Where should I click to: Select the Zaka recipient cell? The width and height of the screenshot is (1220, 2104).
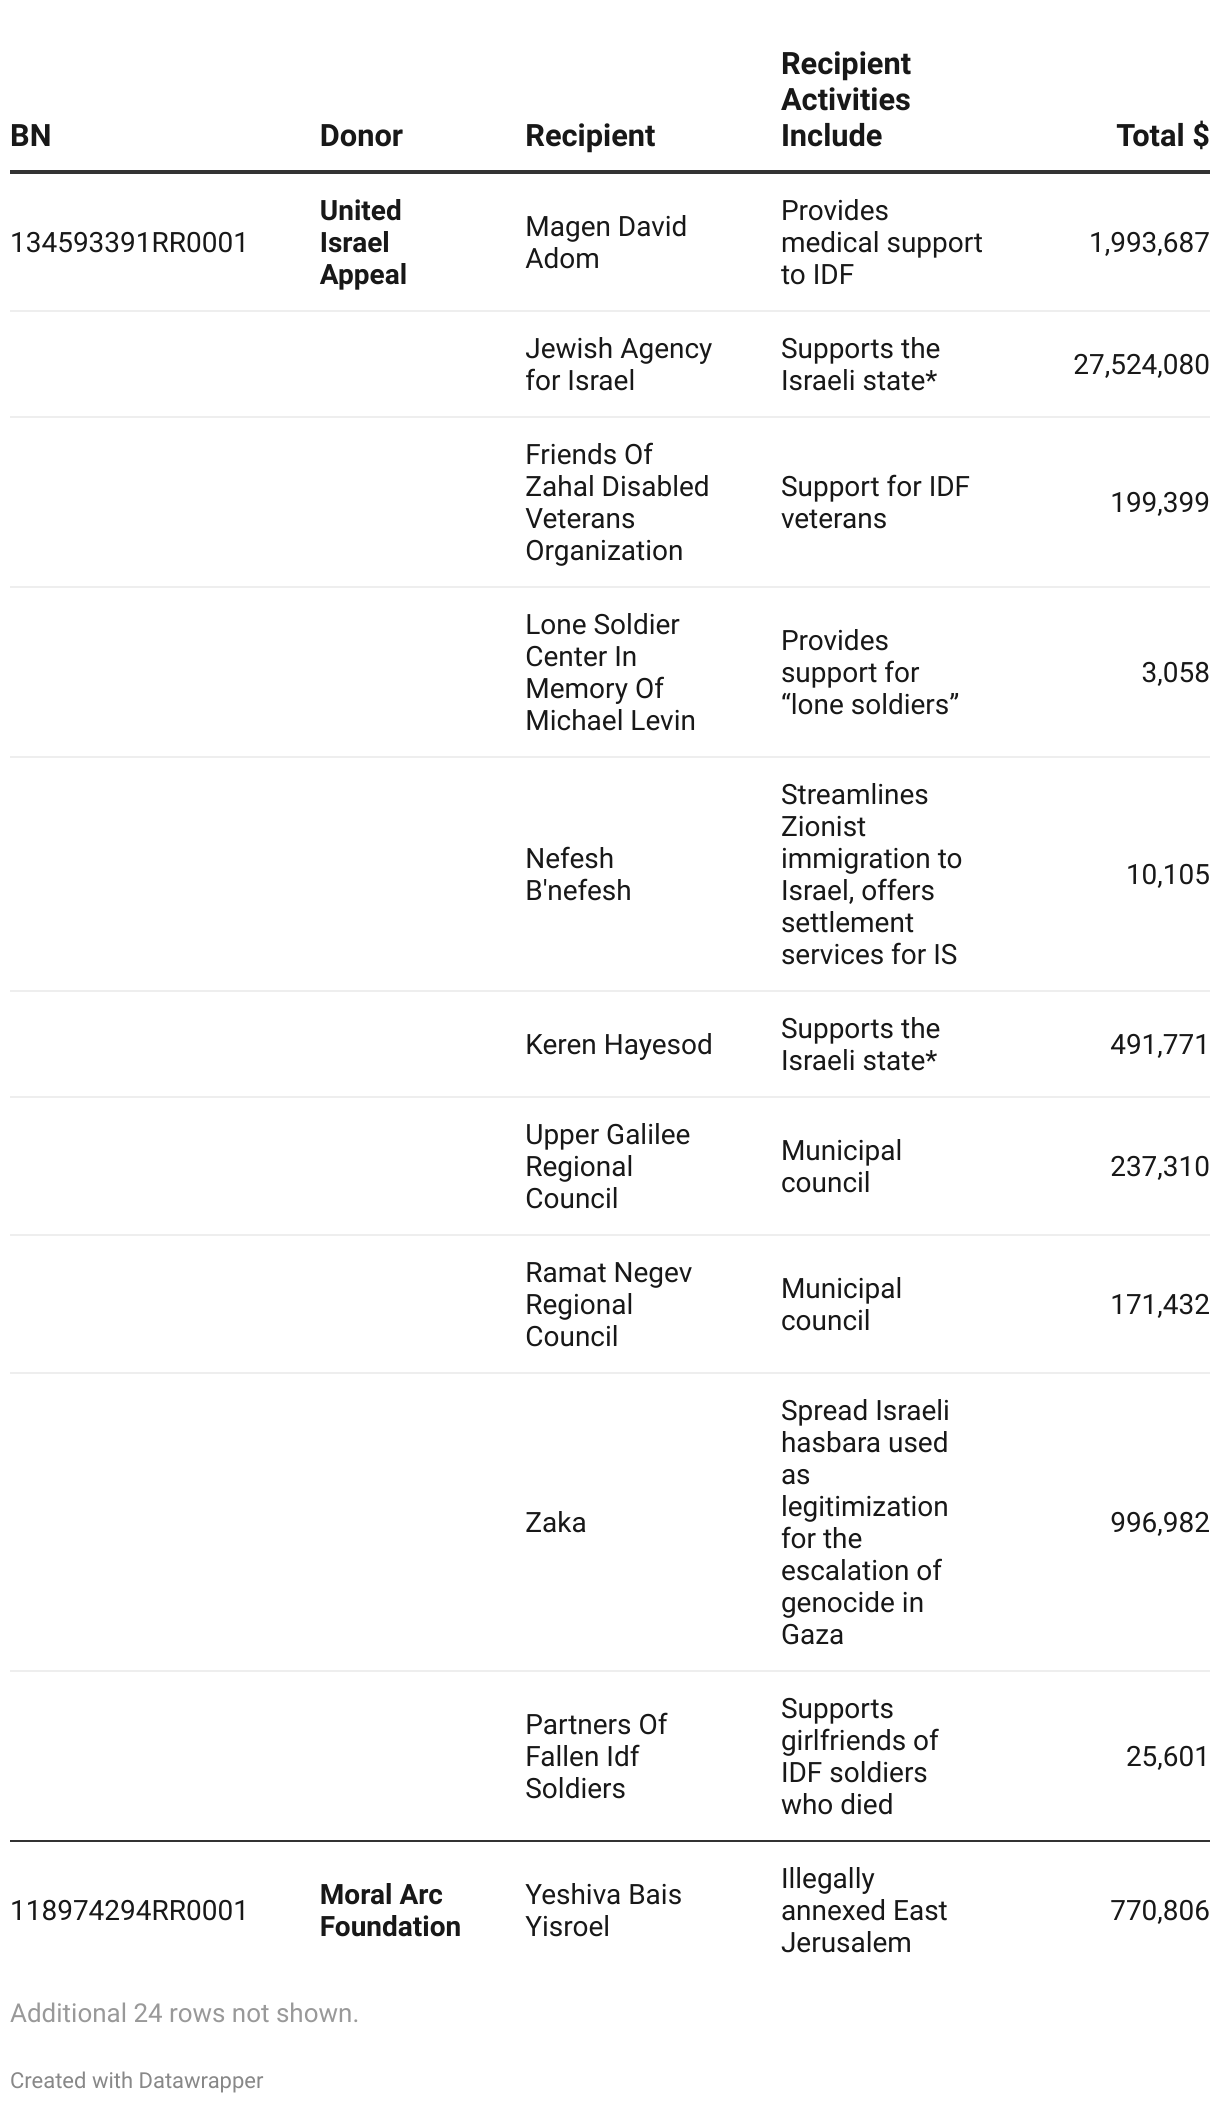click(555, 1522)
